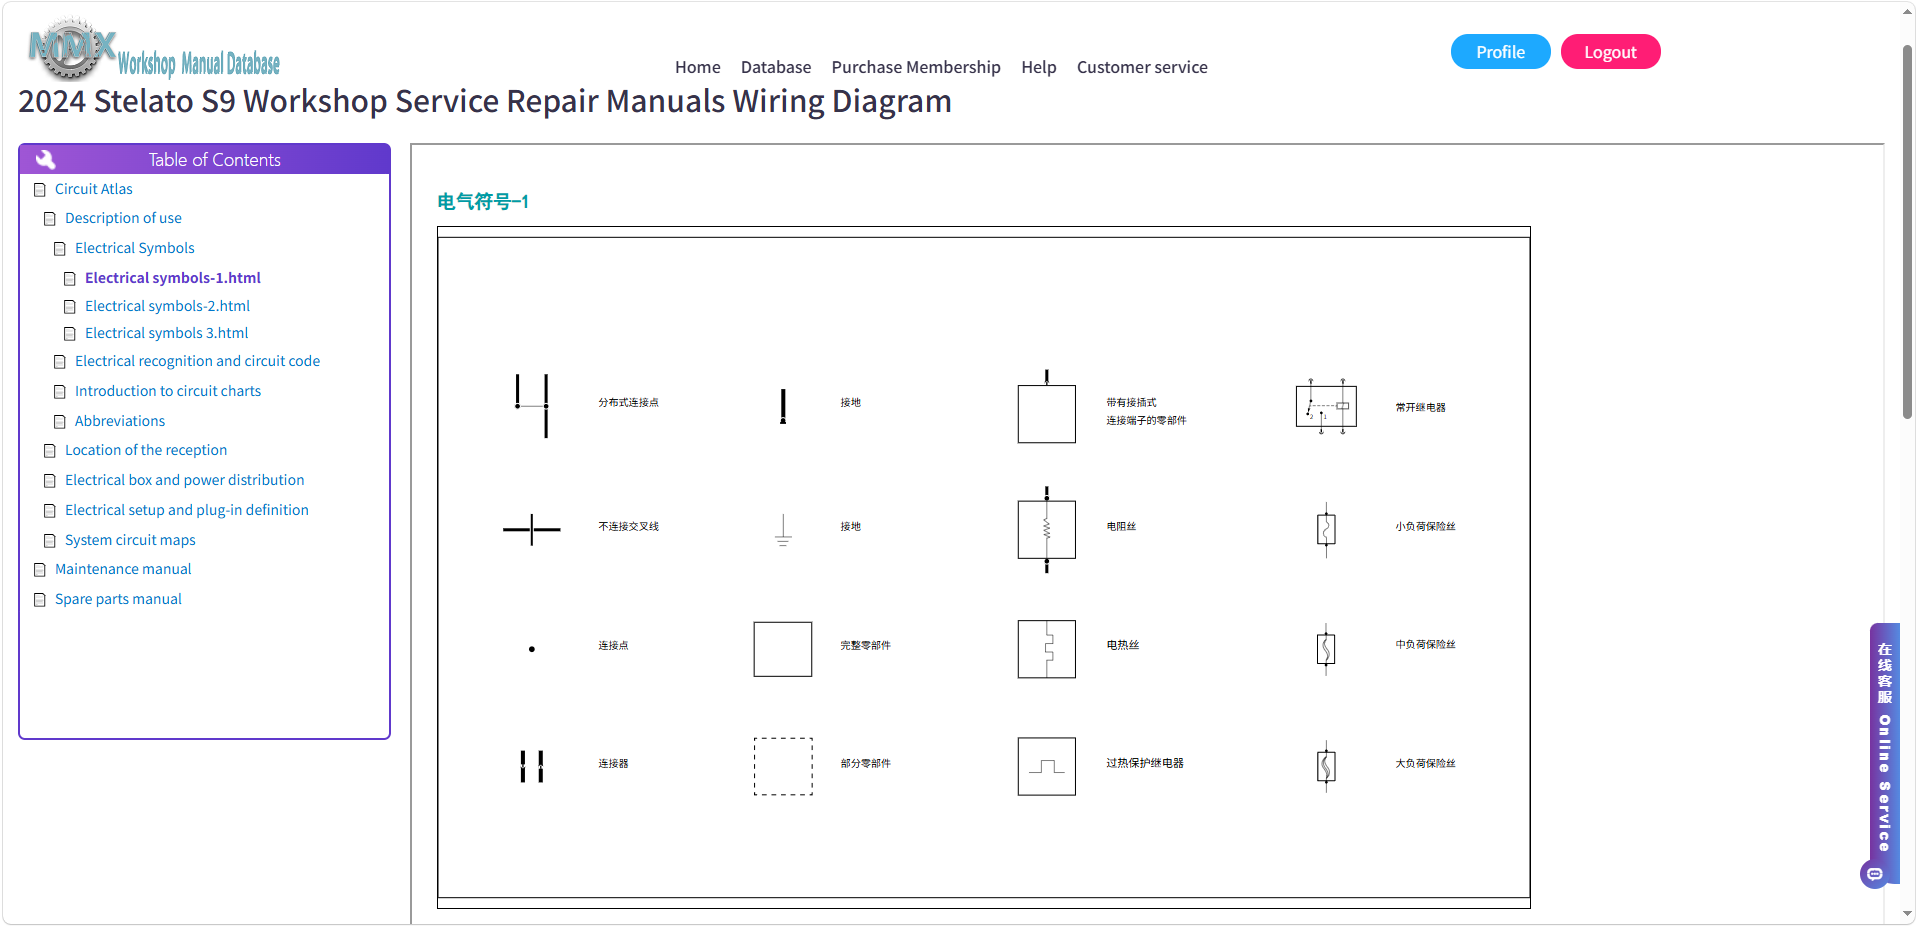The height and width of the screenshot is (927, 1919).
Task: Click the document icon beside Electrical Symbols
Action: tap(60, 249)
